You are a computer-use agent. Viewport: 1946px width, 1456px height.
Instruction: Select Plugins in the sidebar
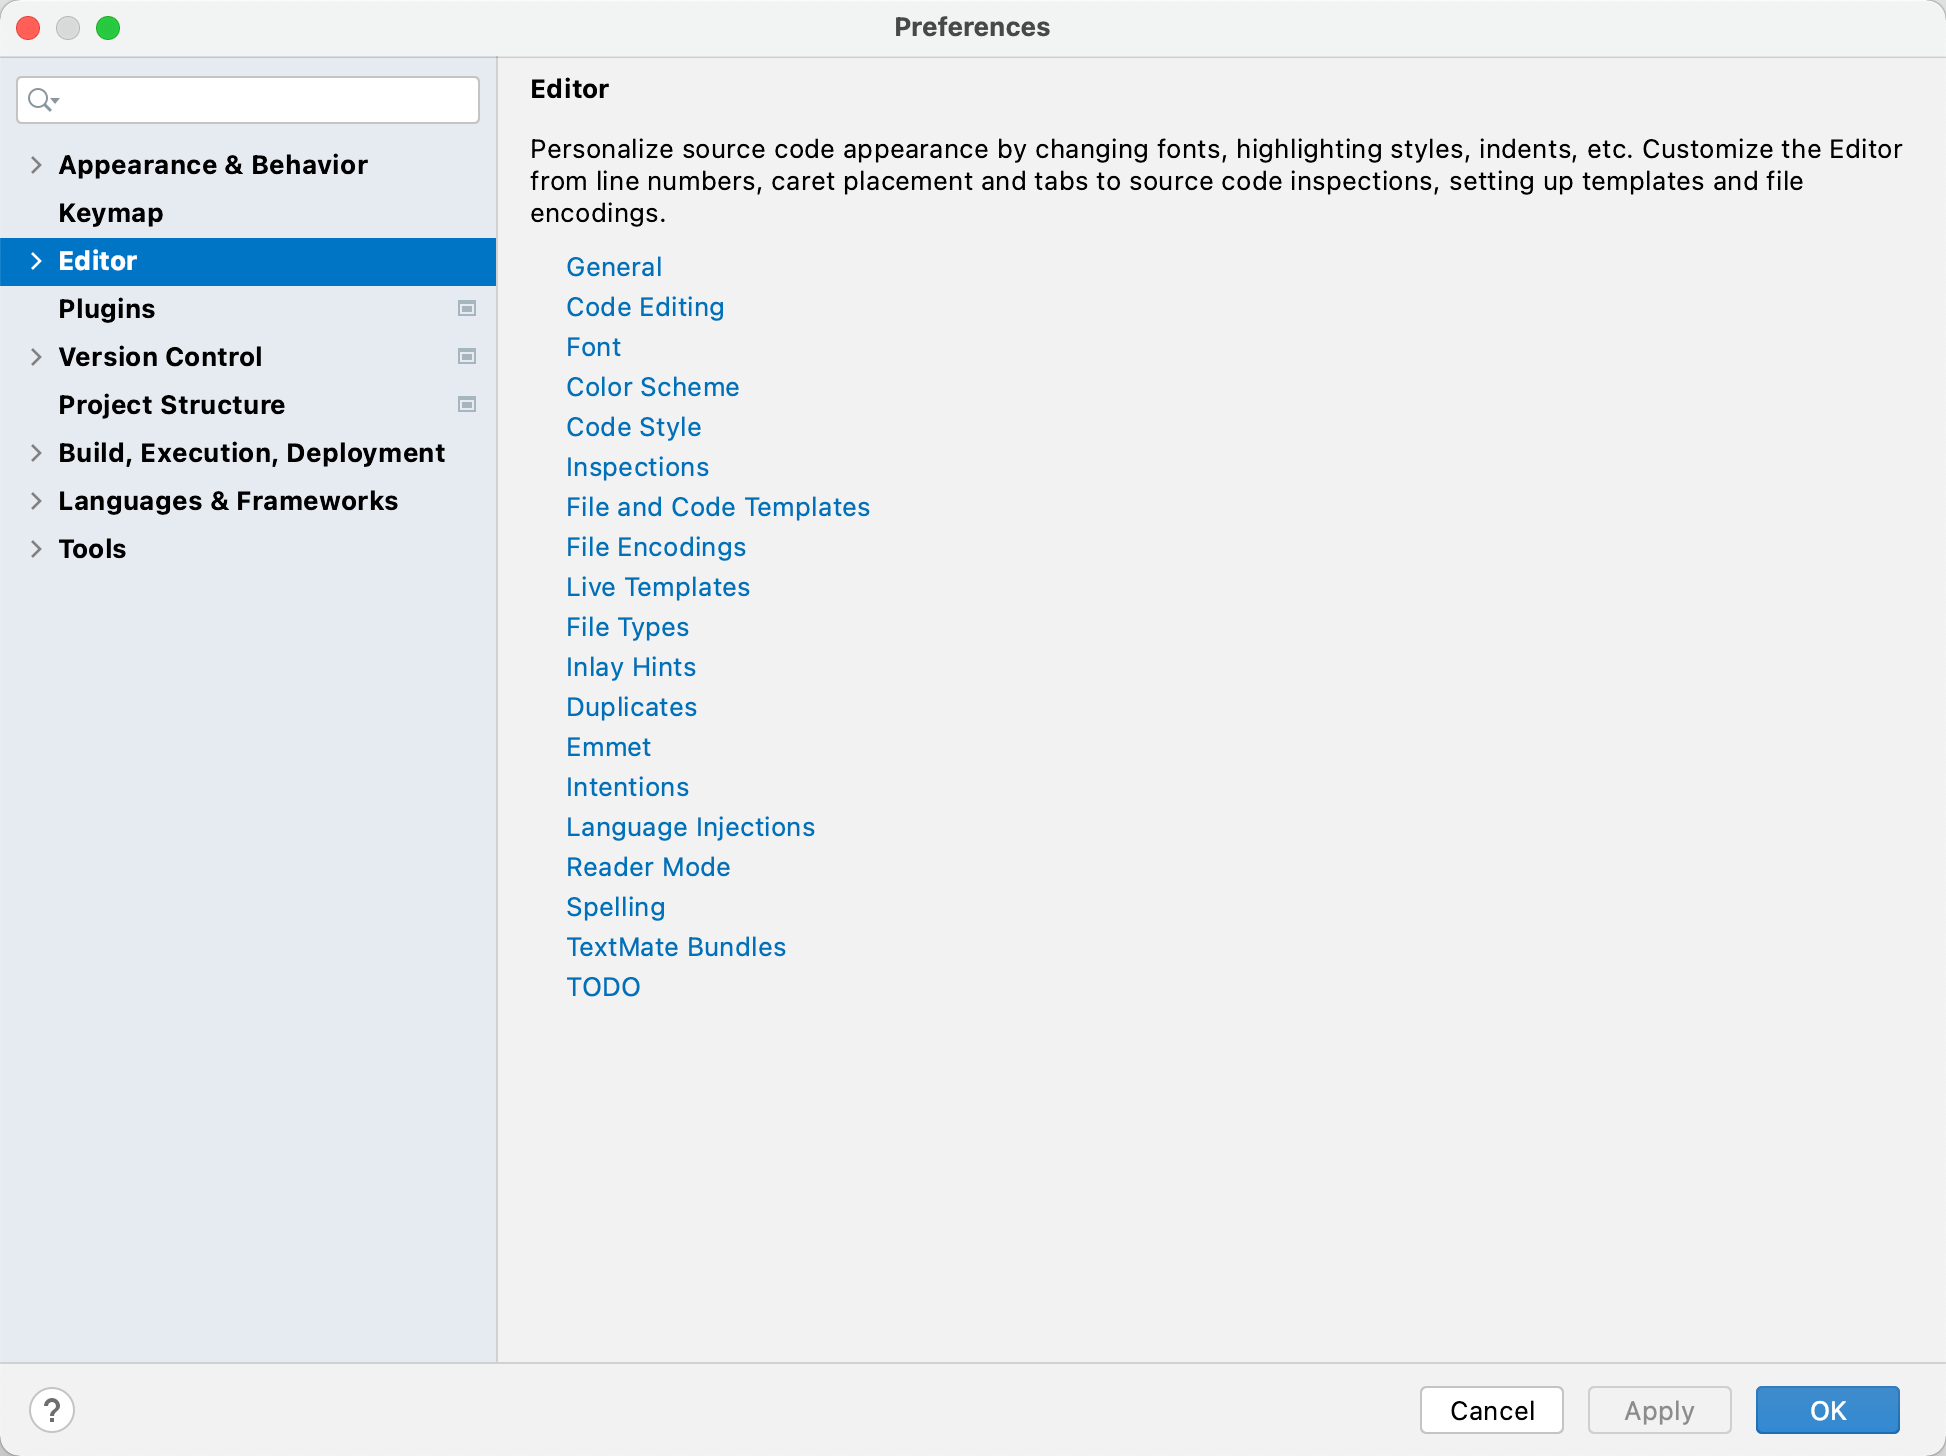(106, 309)
